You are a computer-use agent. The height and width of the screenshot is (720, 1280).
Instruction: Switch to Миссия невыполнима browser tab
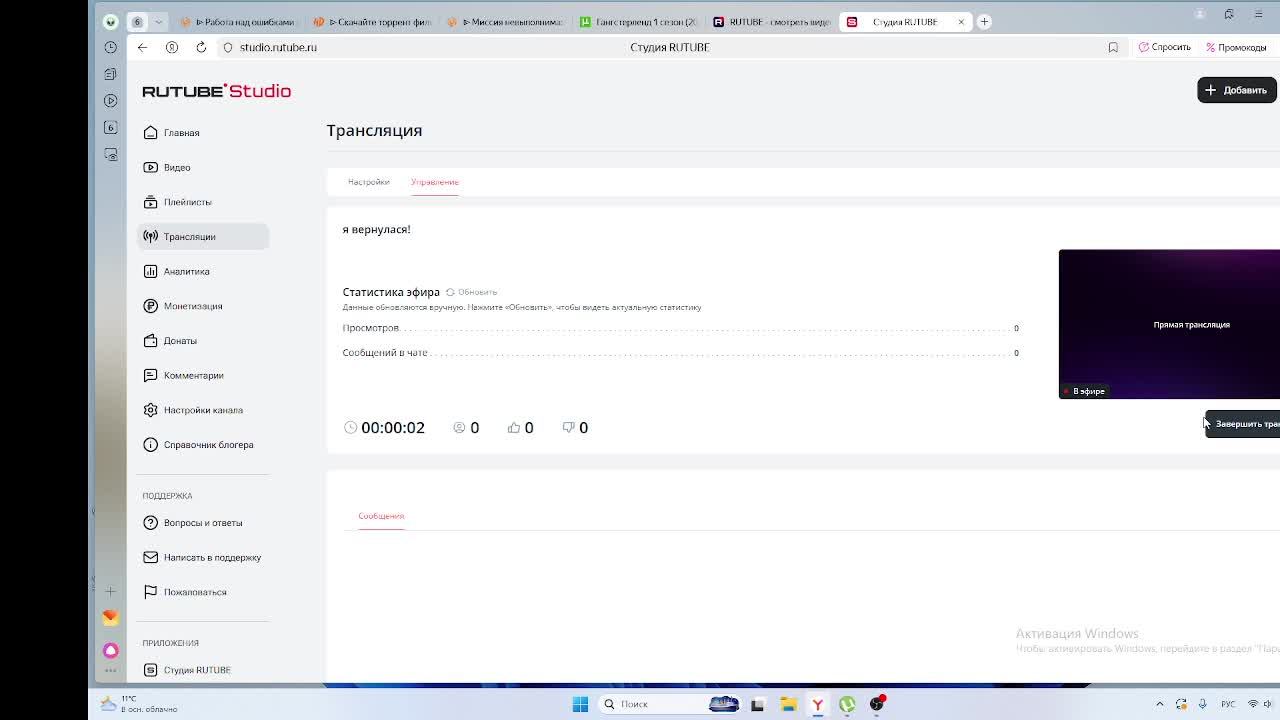(x=505, y=22)
